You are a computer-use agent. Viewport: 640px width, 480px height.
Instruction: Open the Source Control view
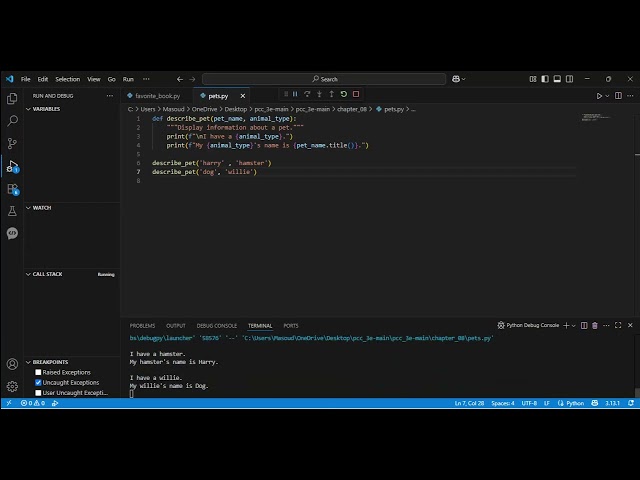12,143
